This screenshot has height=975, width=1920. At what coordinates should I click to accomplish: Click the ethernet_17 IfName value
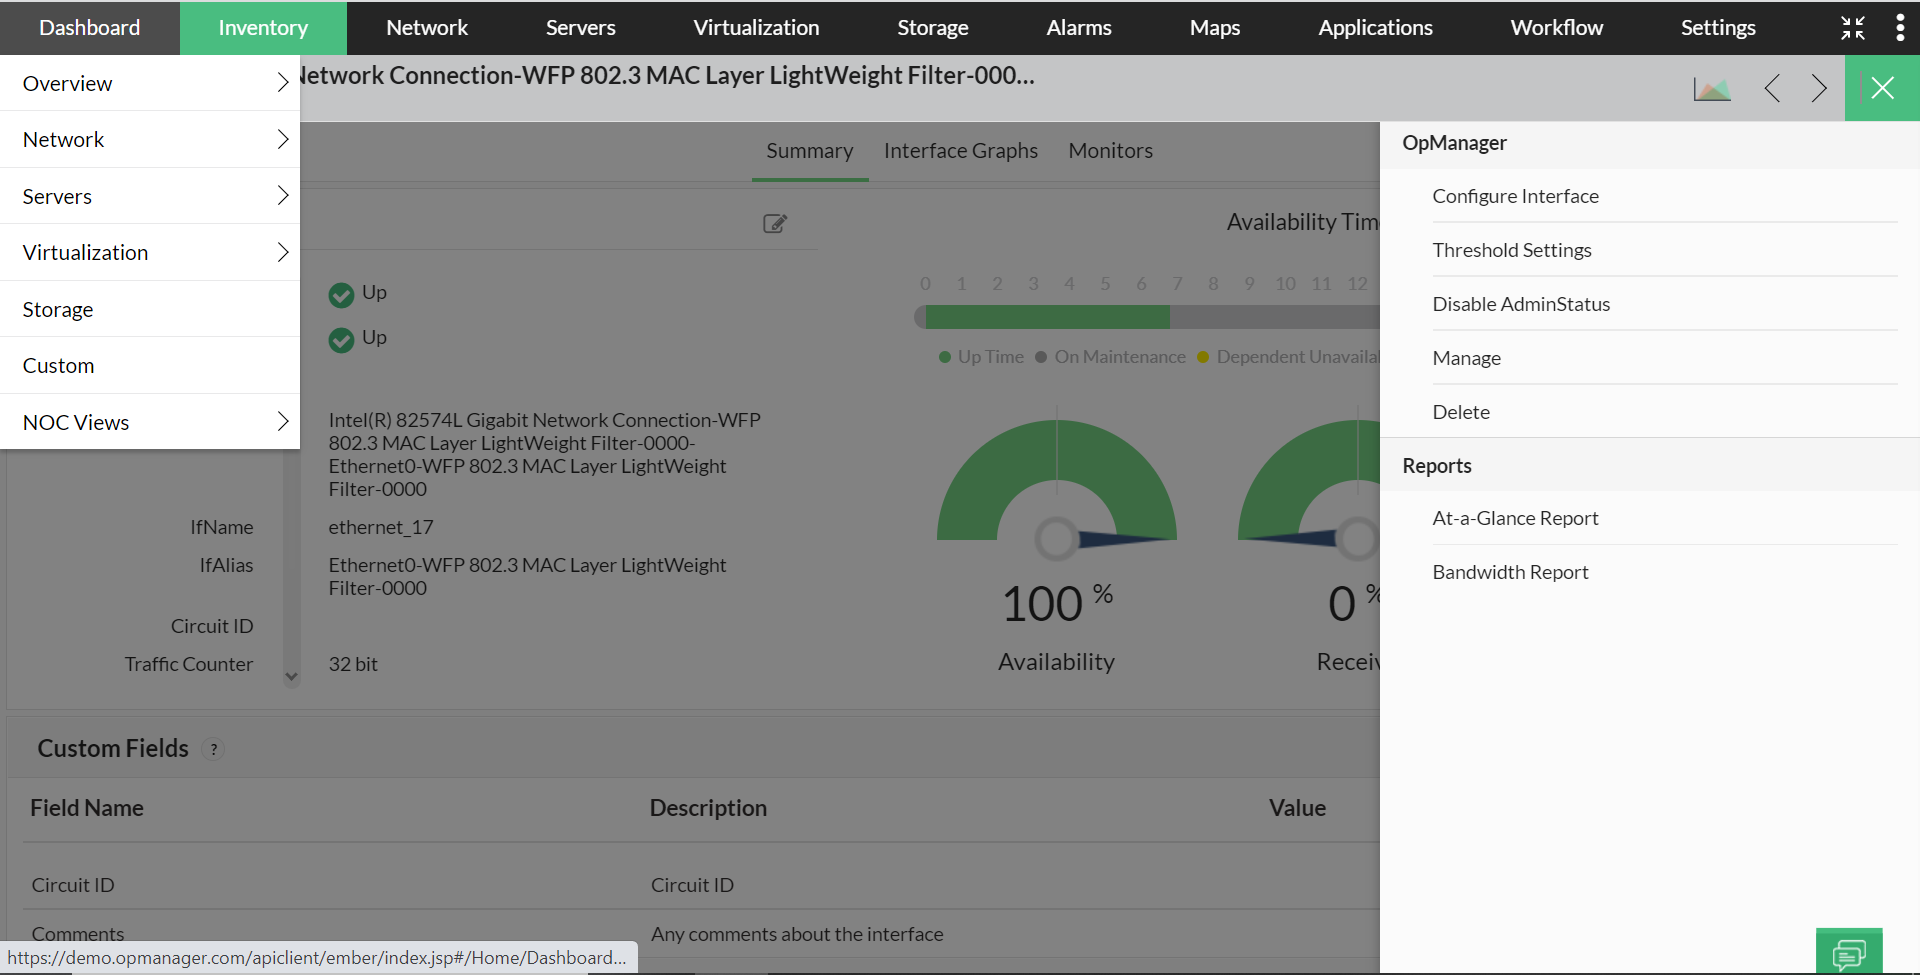[x=381, y=527]
